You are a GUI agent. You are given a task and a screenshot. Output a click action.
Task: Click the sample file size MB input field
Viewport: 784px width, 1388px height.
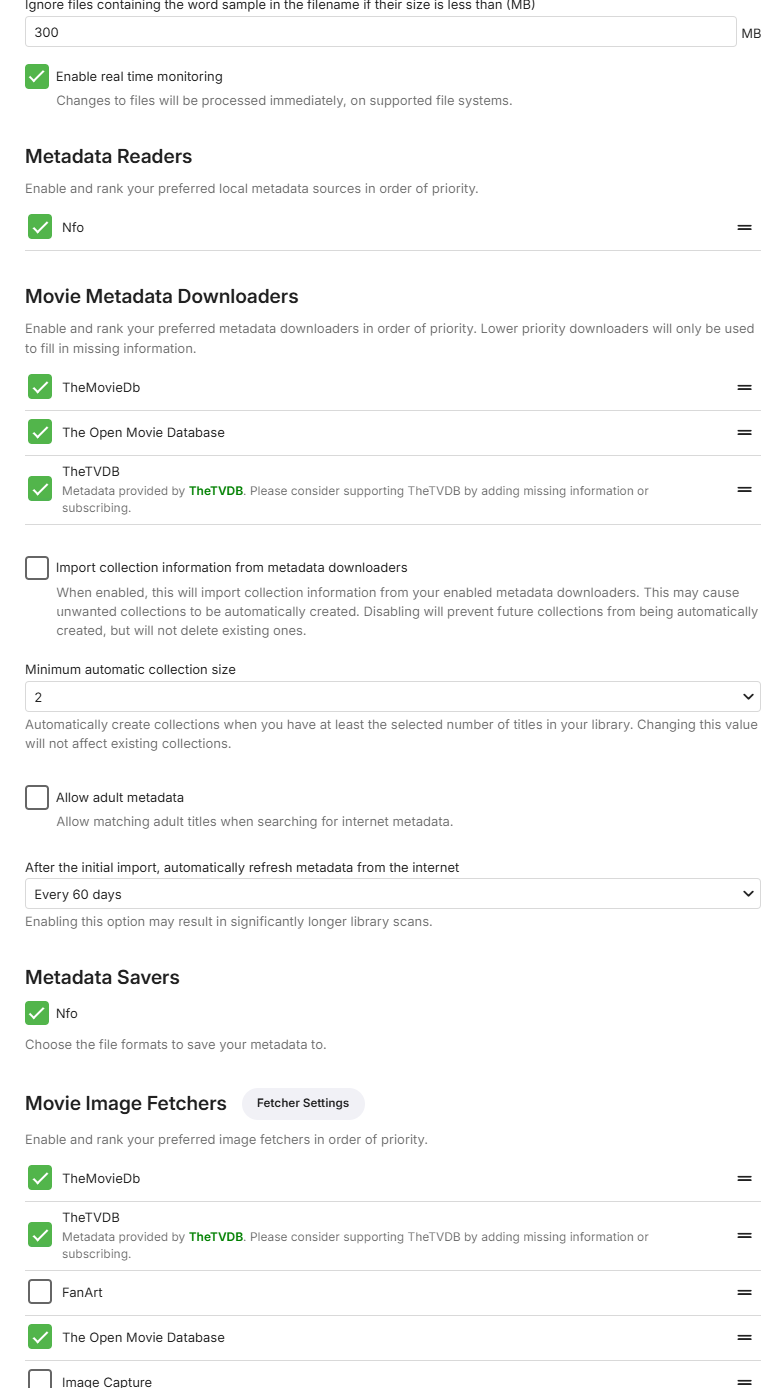click(380, 32)
